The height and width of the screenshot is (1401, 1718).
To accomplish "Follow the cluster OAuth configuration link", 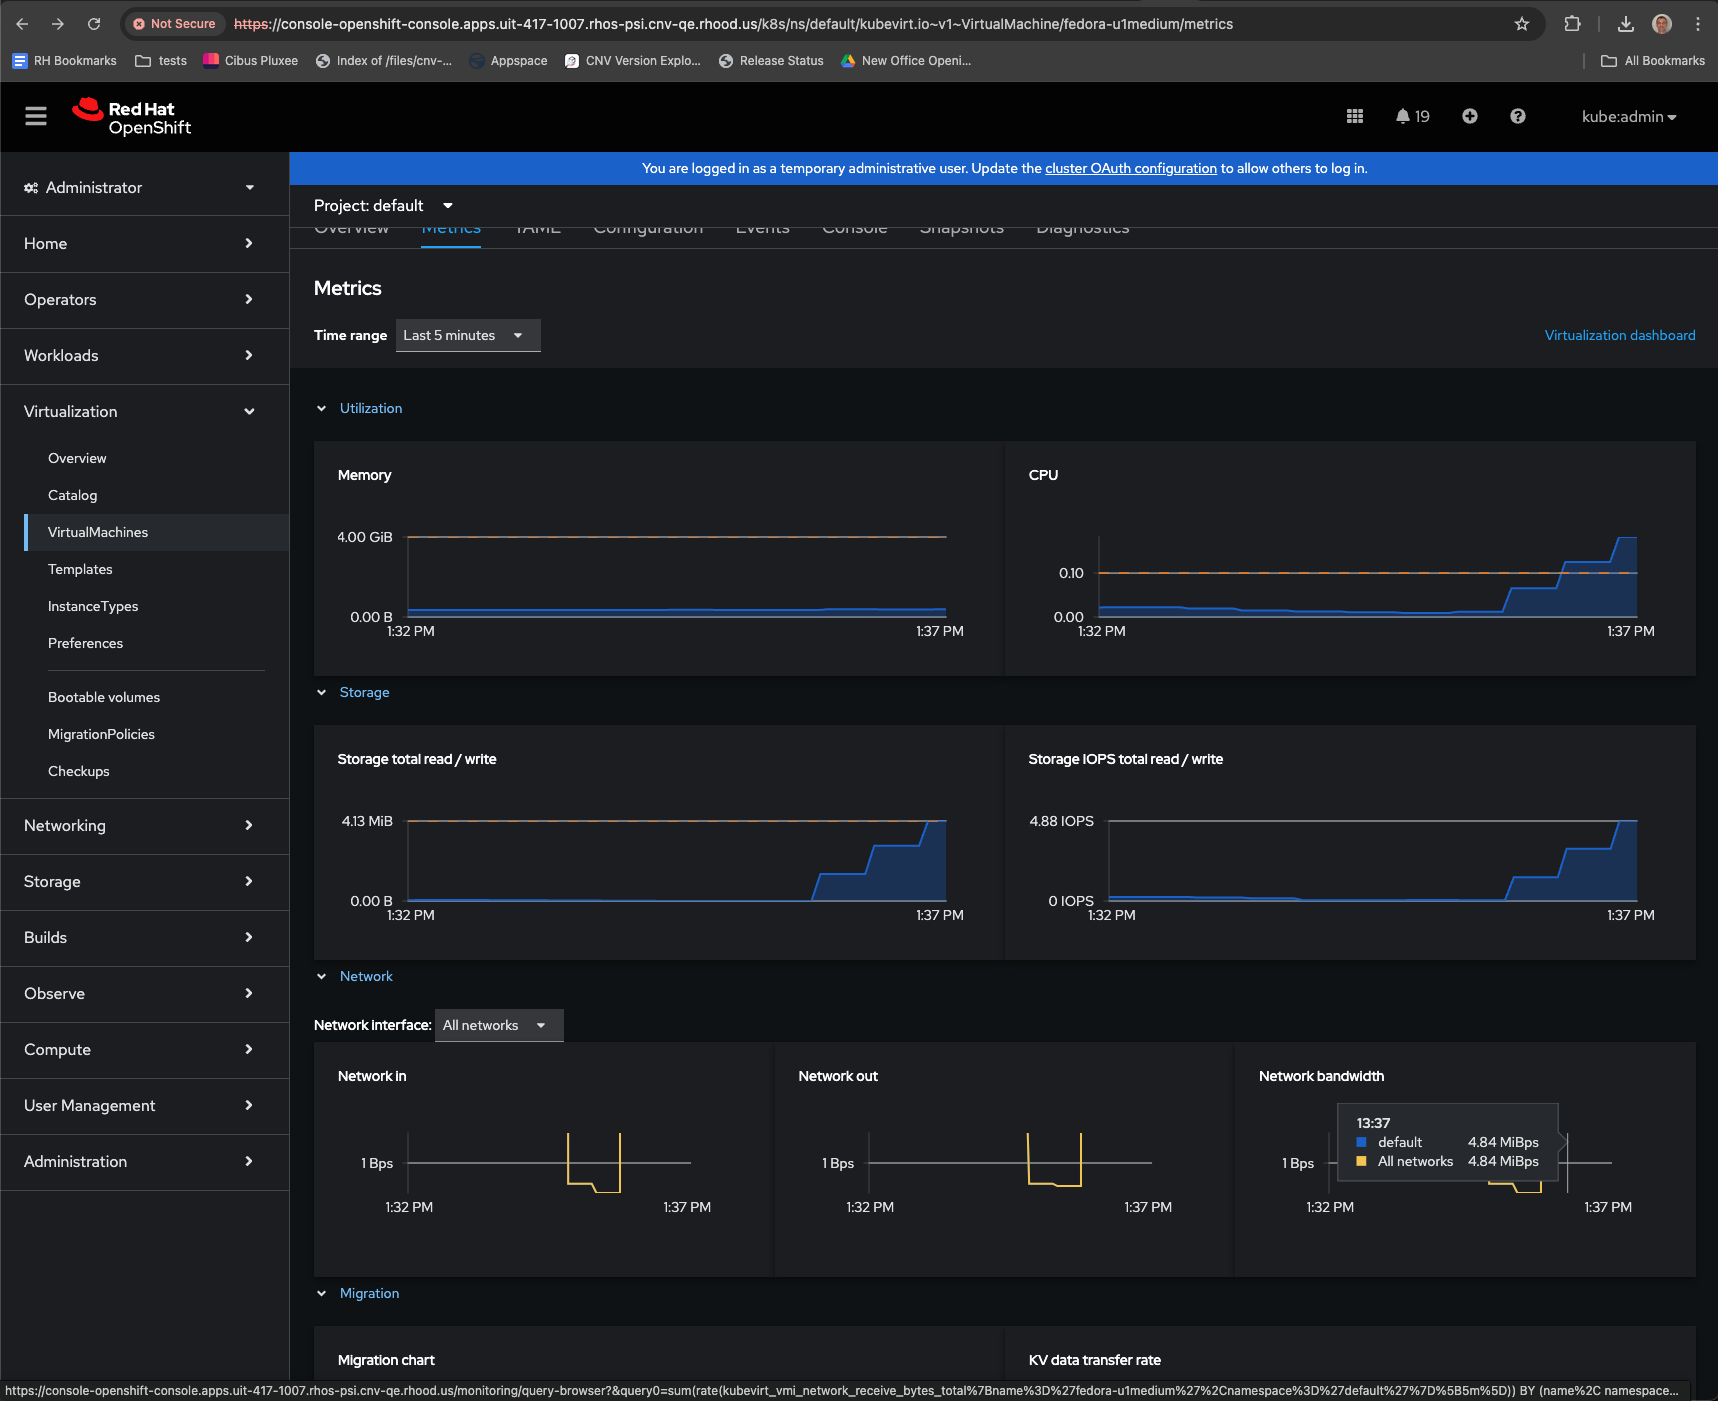I will click(1130, 168).
